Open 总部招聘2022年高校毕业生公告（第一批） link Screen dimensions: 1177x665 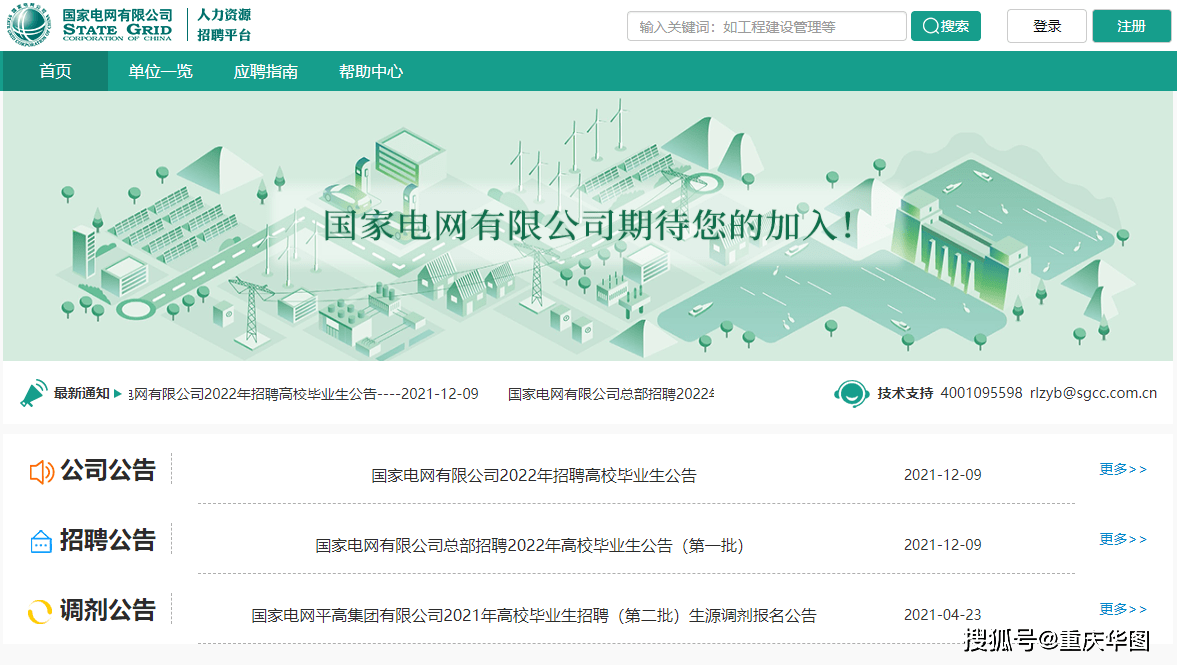pos(529,546)
